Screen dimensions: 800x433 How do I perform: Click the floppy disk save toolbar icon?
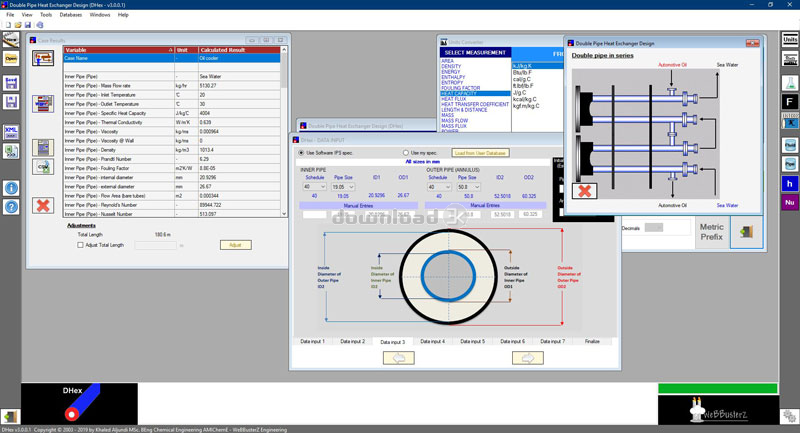coord(28,25)
